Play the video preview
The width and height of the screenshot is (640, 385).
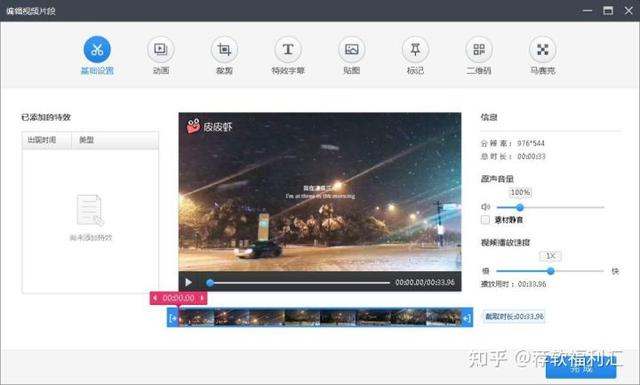pos(188,282)
